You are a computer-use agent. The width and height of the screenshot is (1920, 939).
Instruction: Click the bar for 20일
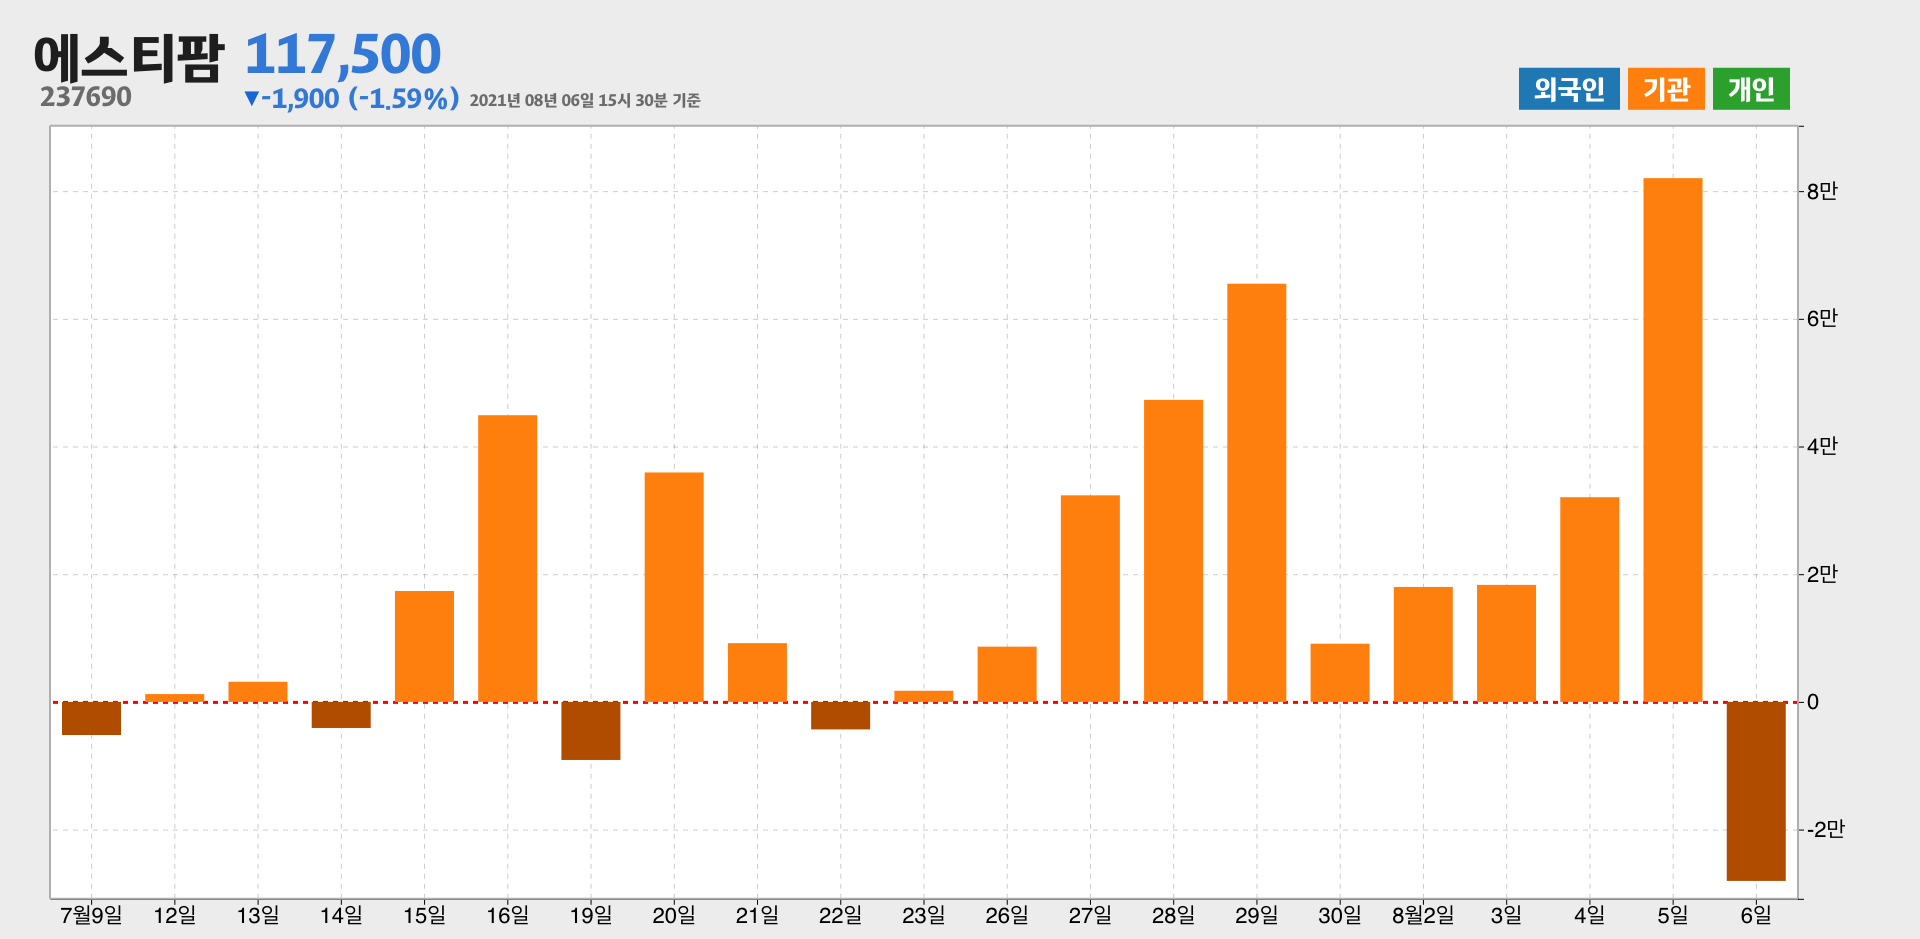[x=674, y=587]
